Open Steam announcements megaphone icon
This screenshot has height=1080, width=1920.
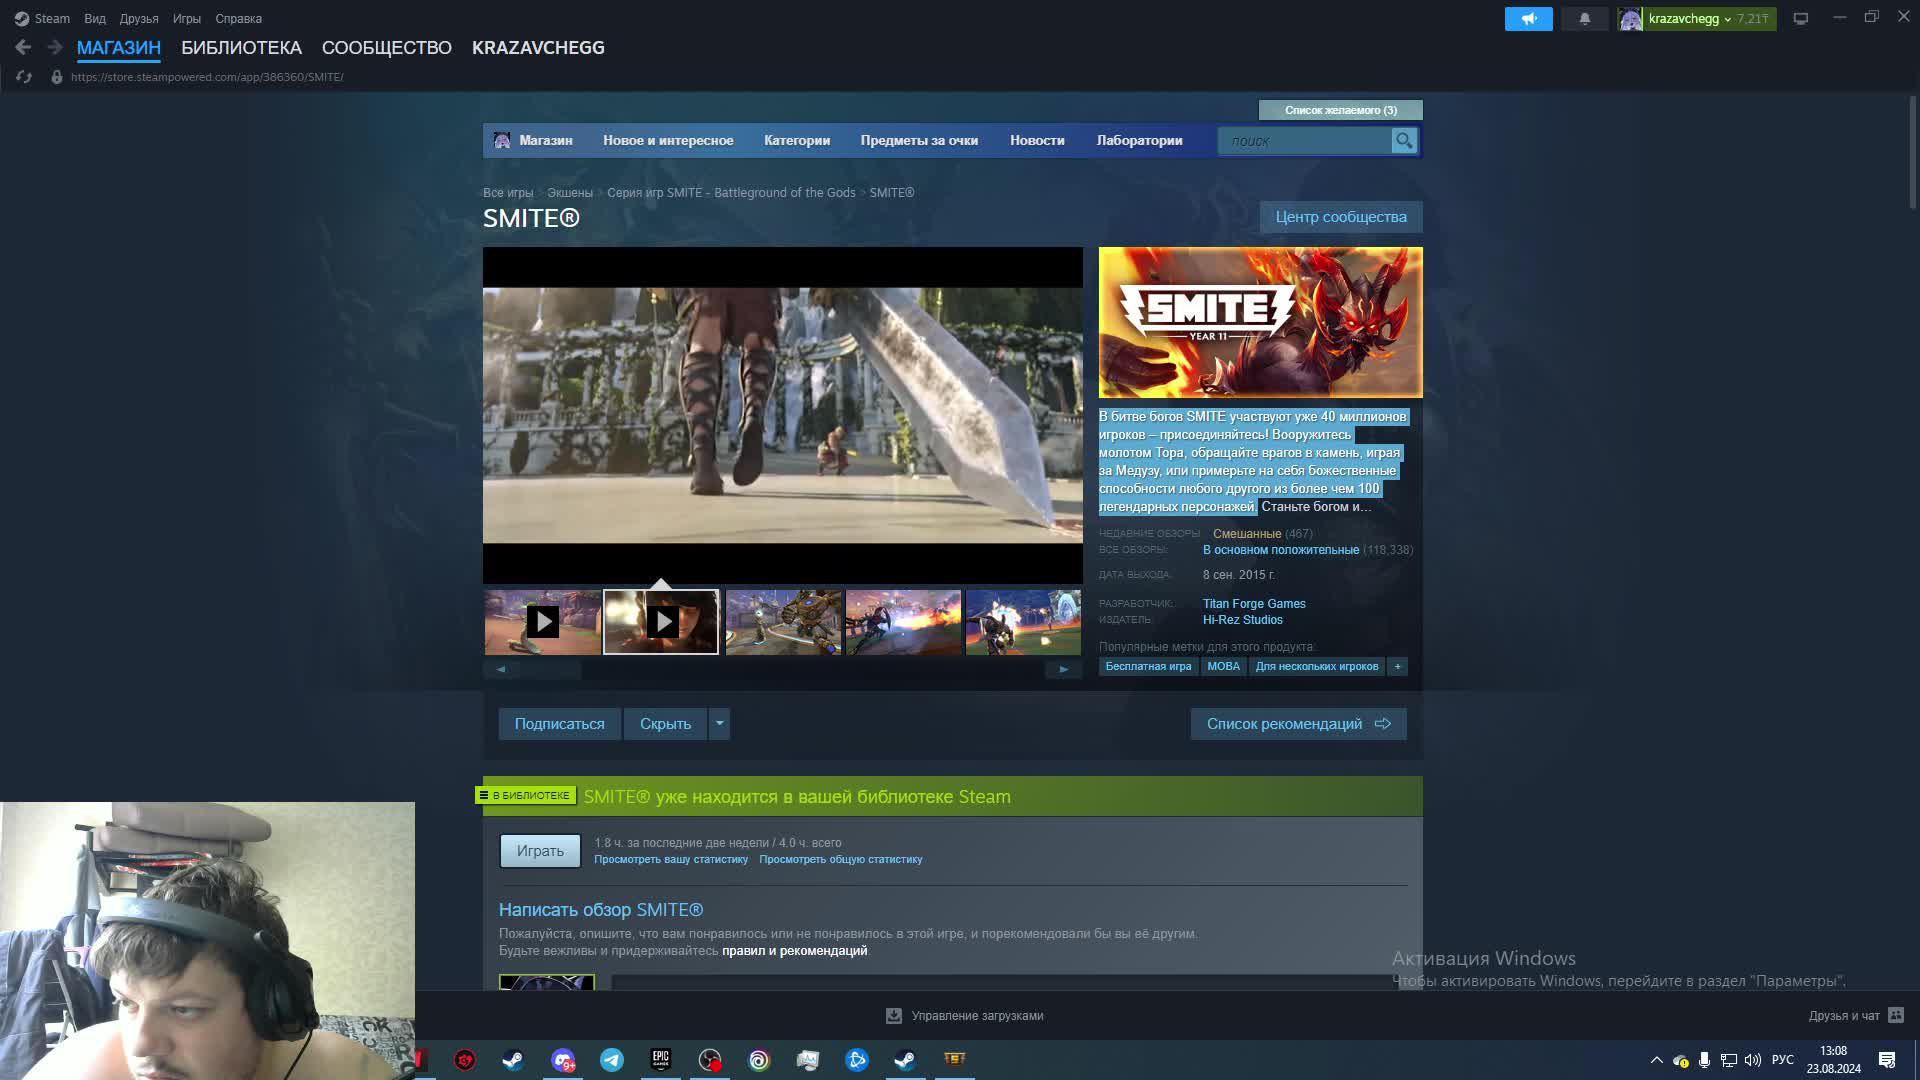(1528, 19)
